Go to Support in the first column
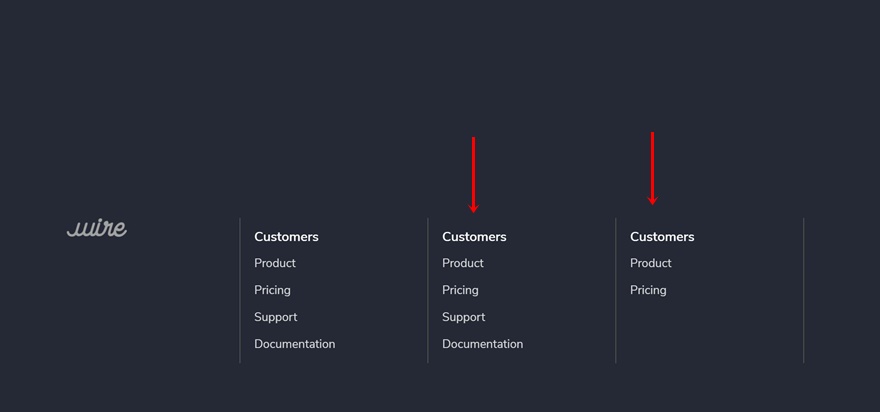Screen dimensions: 880x412 (x=275, y=317)
